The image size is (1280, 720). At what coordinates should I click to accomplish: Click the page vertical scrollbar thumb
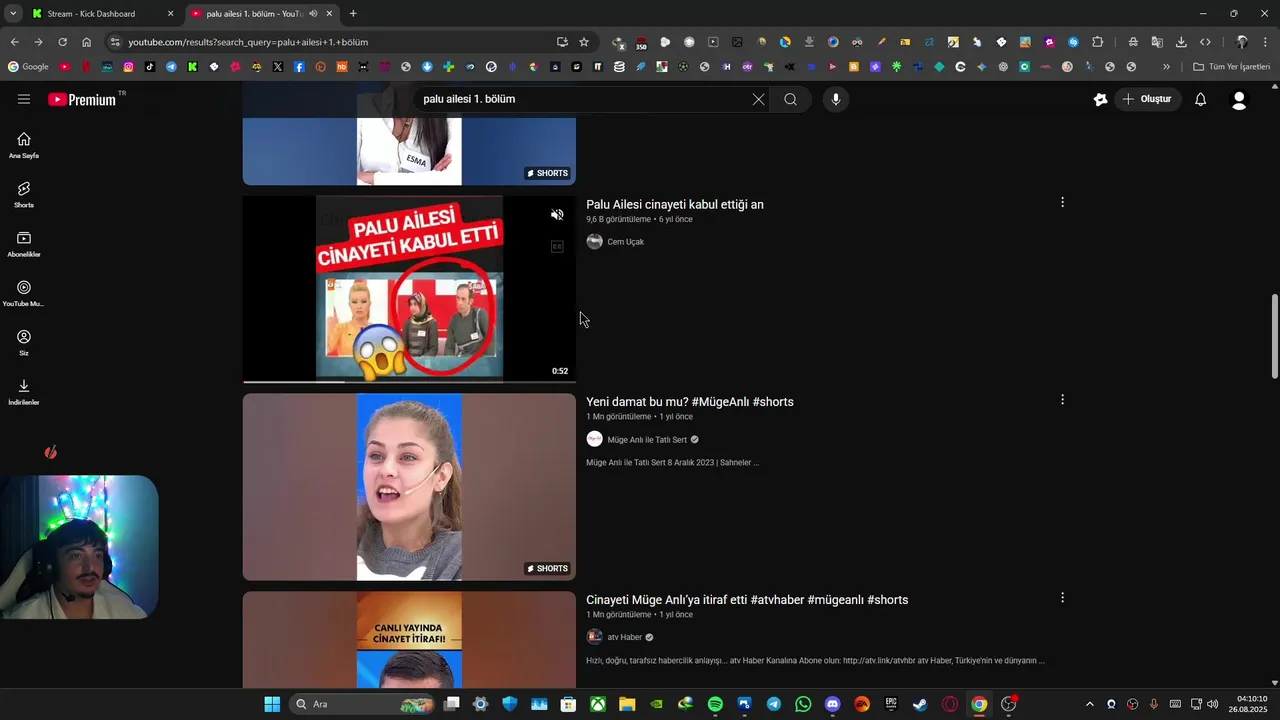pos(1274,336)
